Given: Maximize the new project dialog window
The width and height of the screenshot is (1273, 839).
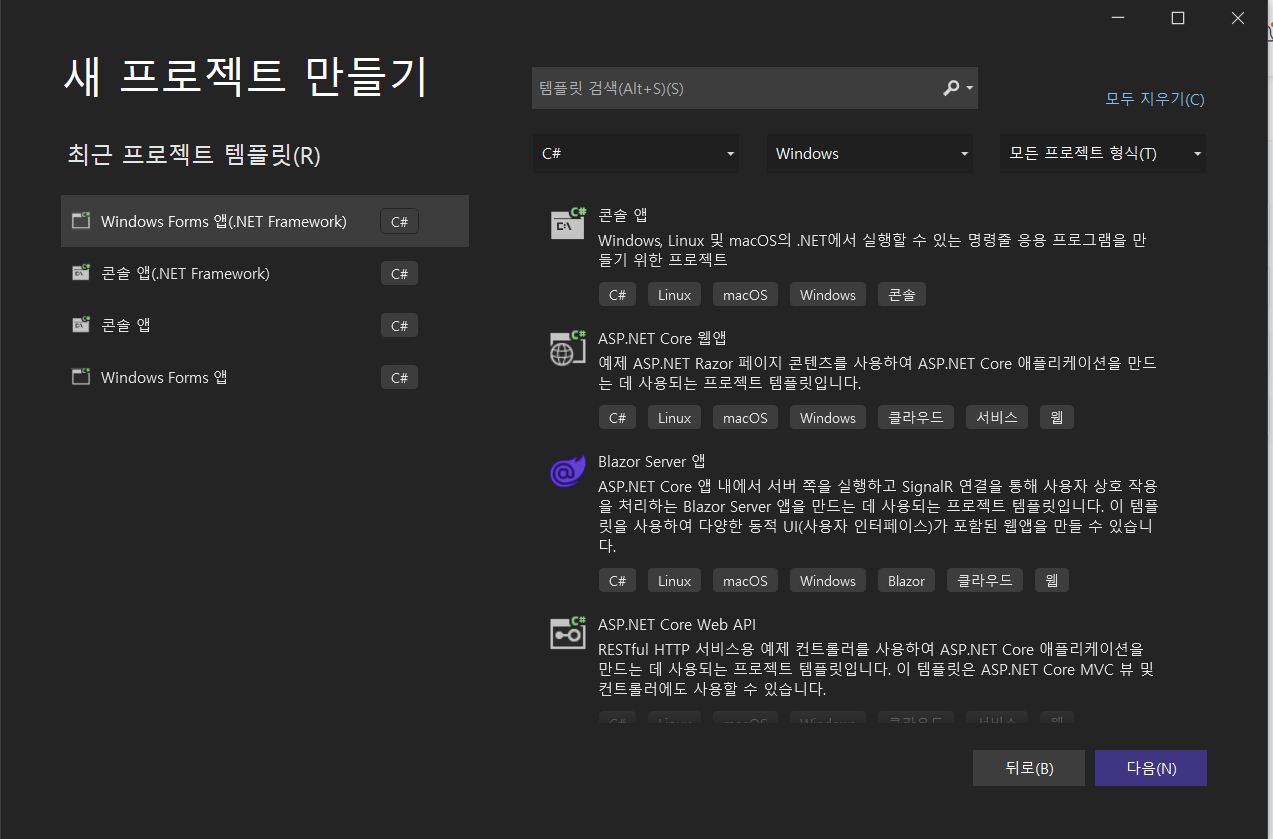Looking at the screenshot, I should coord(1178,18).
